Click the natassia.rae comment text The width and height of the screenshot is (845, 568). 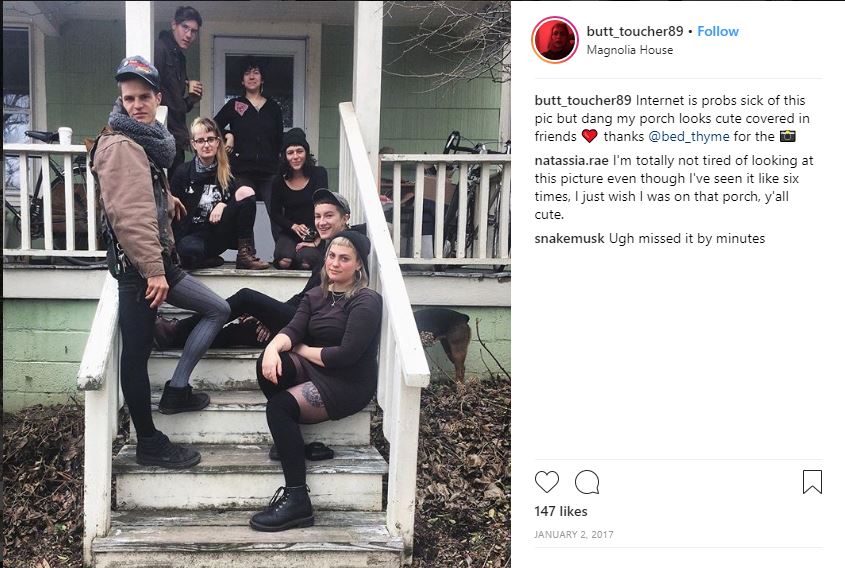(x=674, y=187)
